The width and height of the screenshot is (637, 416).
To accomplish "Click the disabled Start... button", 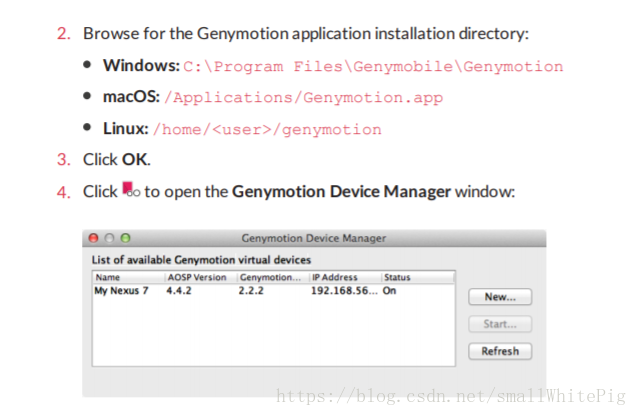I will pyautogui.click(x=500, y=324).
